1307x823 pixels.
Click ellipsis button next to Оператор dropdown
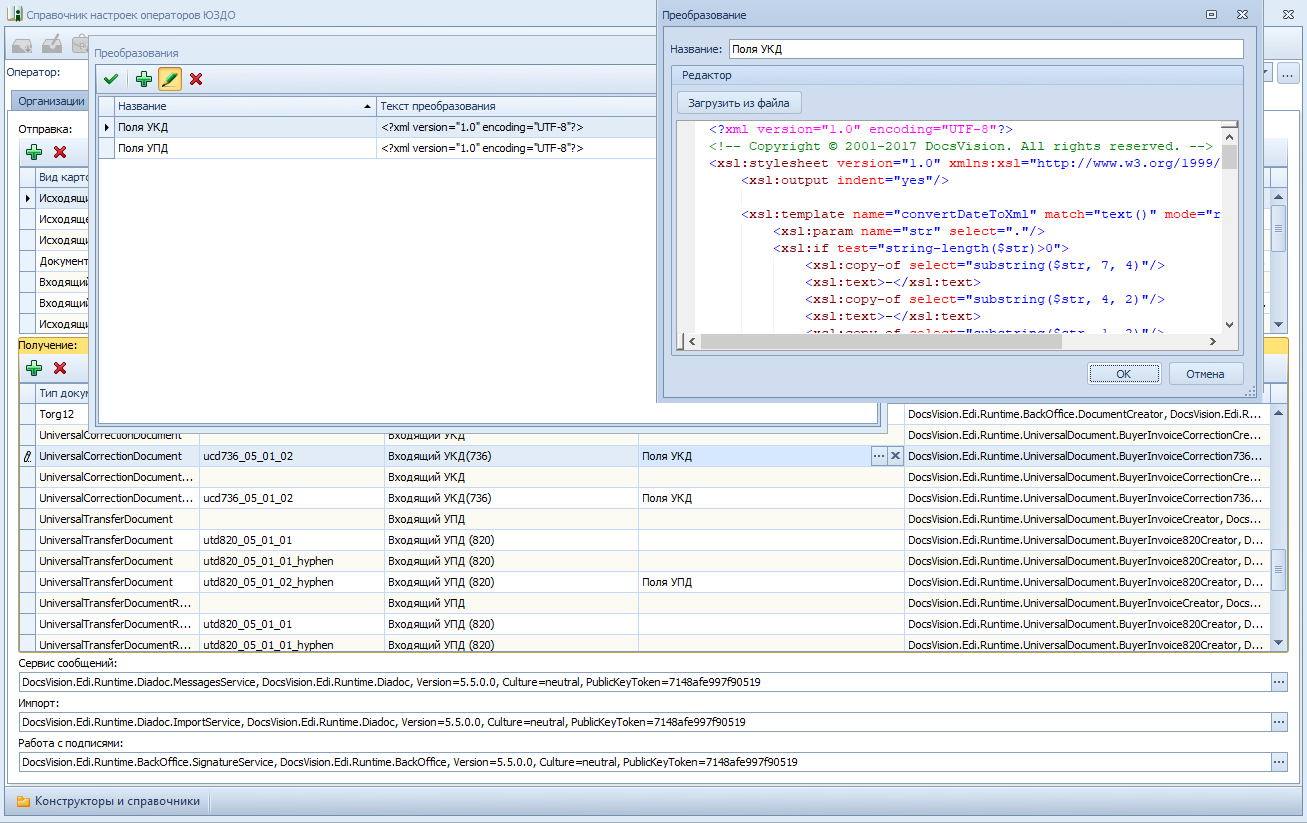point(1288,73)
